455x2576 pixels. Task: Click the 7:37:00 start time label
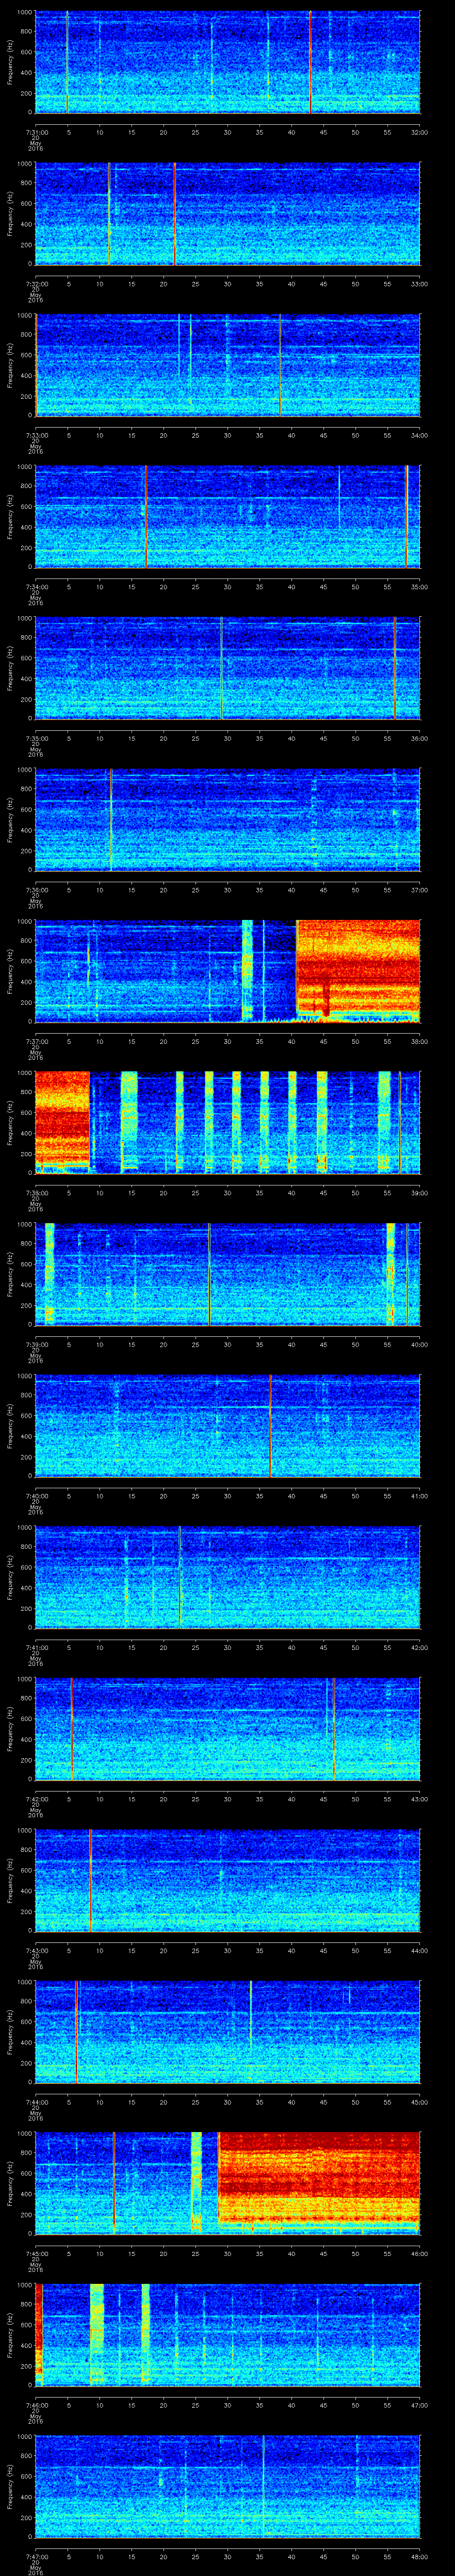click(36, 1041)
